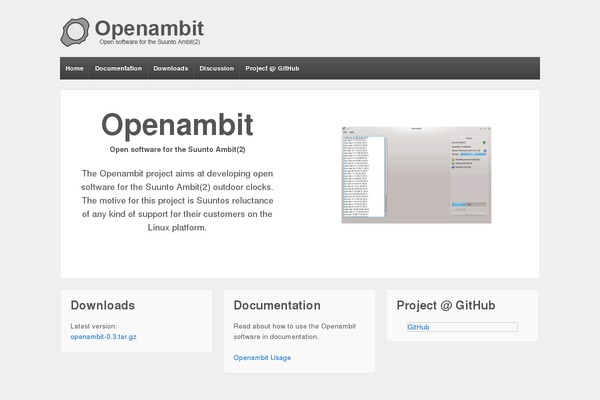Screen dimensions: 600x400
Task: Open the Openambit application screenshot thumbnail
Action: point(416,174)
